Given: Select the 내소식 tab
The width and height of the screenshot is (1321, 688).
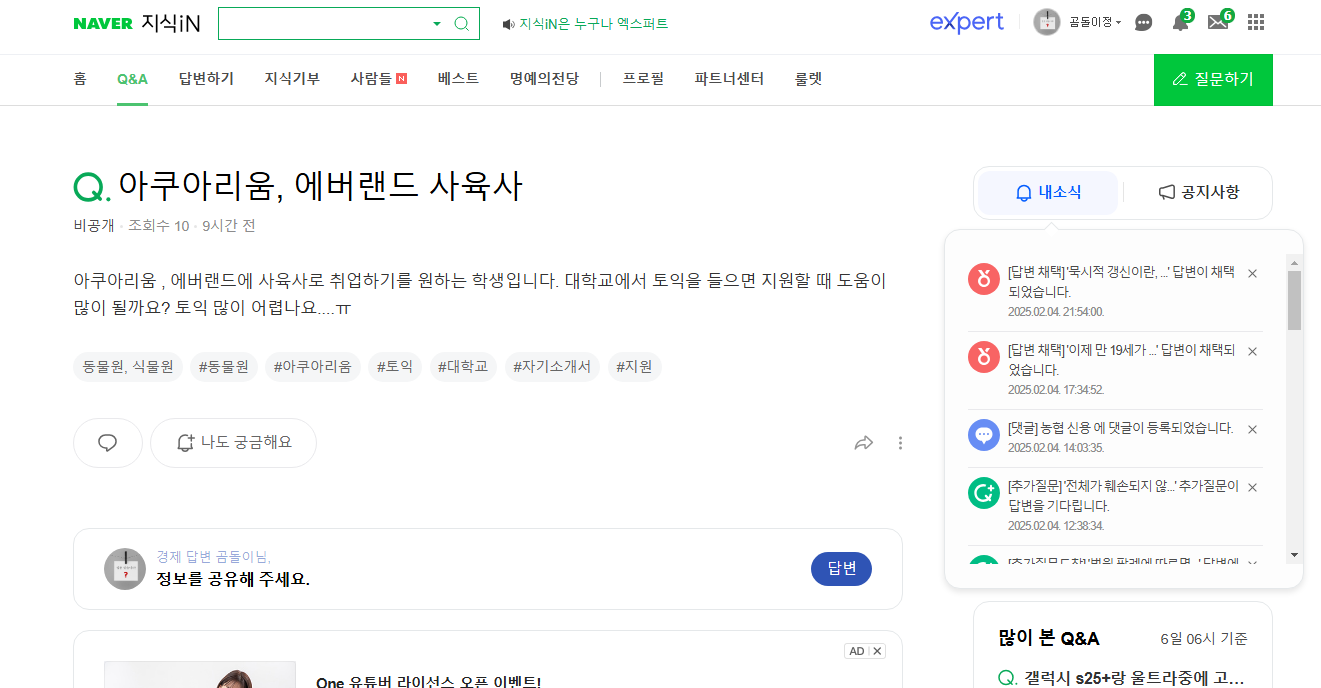Looking at the screenshot, I should 1048,192.
